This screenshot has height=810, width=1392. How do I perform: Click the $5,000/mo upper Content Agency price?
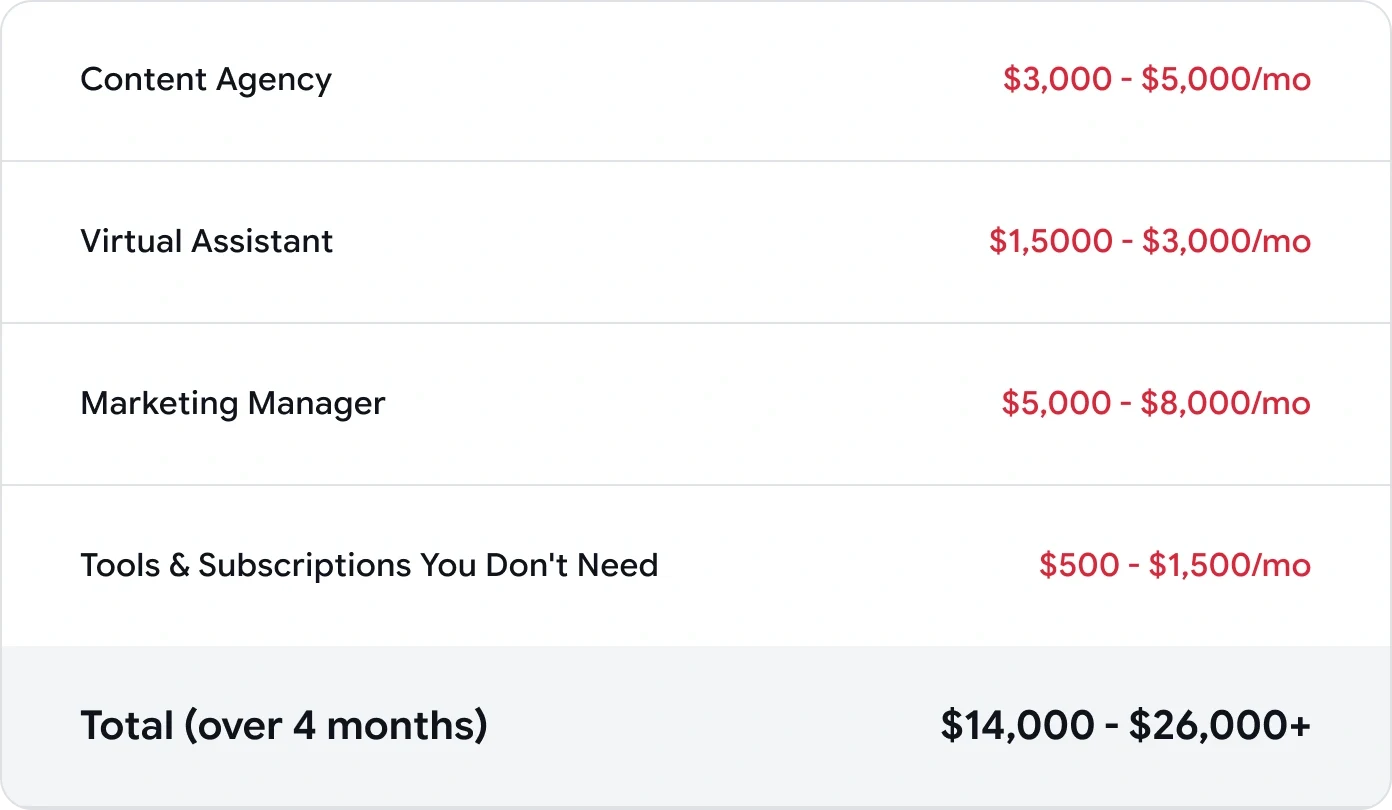(x=1226, y=80)
